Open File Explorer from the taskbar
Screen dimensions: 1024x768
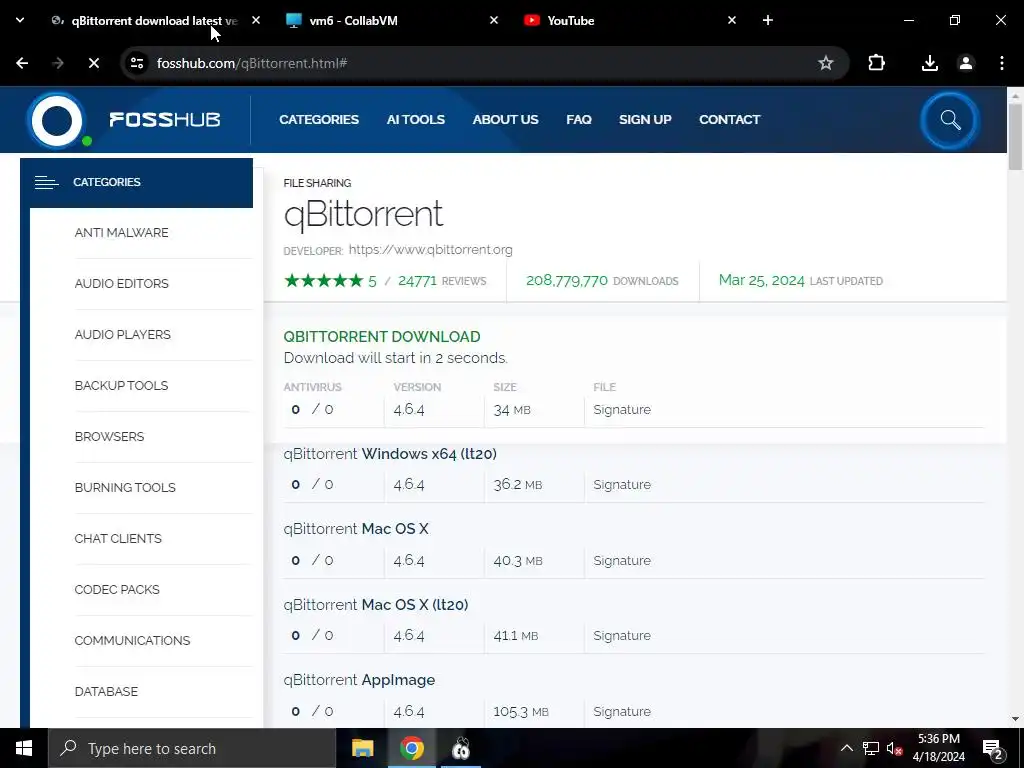point(362,748)
